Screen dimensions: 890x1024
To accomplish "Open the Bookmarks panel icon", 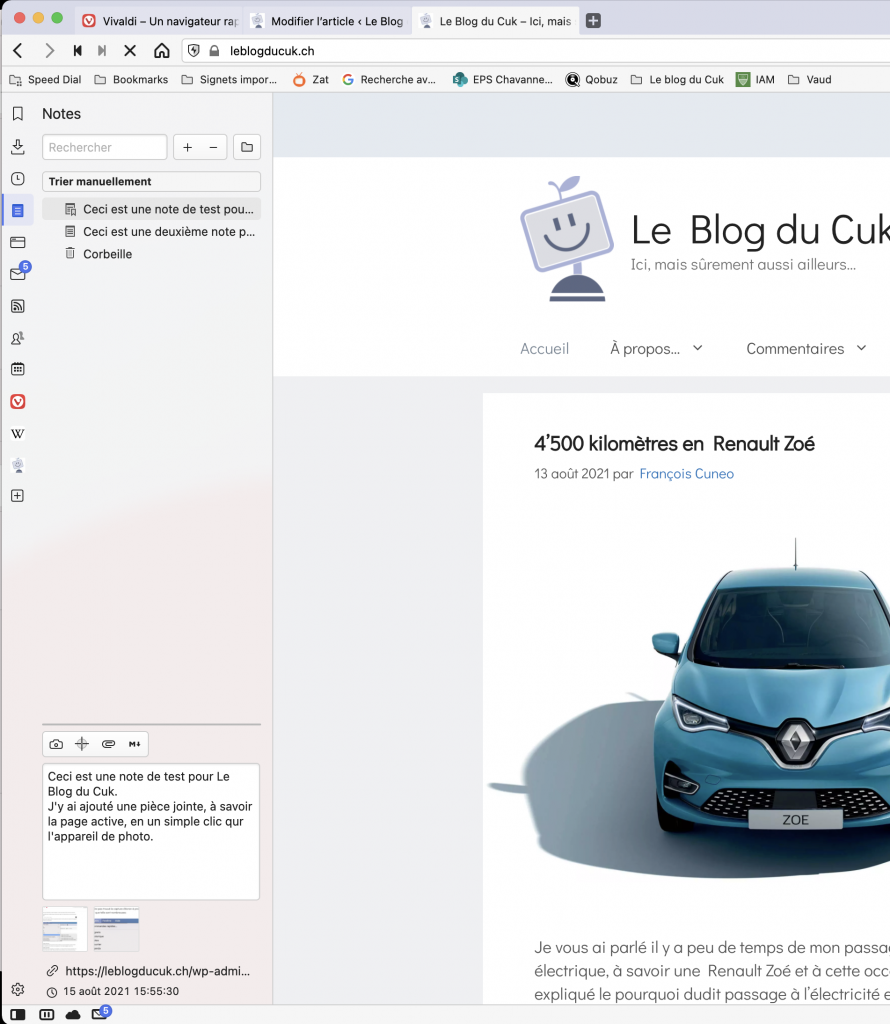I will click(x=18, y=114).
